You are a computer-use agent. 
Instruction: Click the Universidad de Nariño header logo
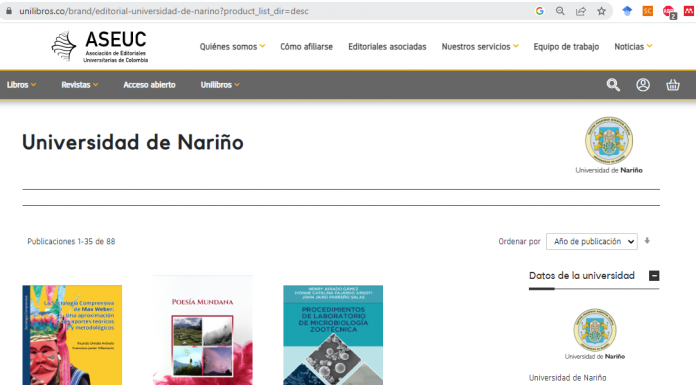[609, 145]
